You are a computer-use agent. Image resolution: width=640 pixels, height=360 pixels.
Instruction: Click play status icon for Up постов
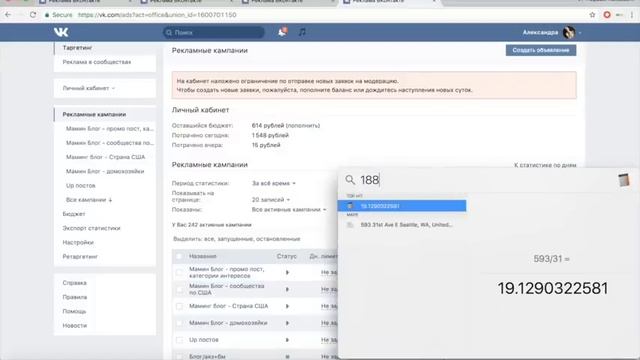click(287, 340)
